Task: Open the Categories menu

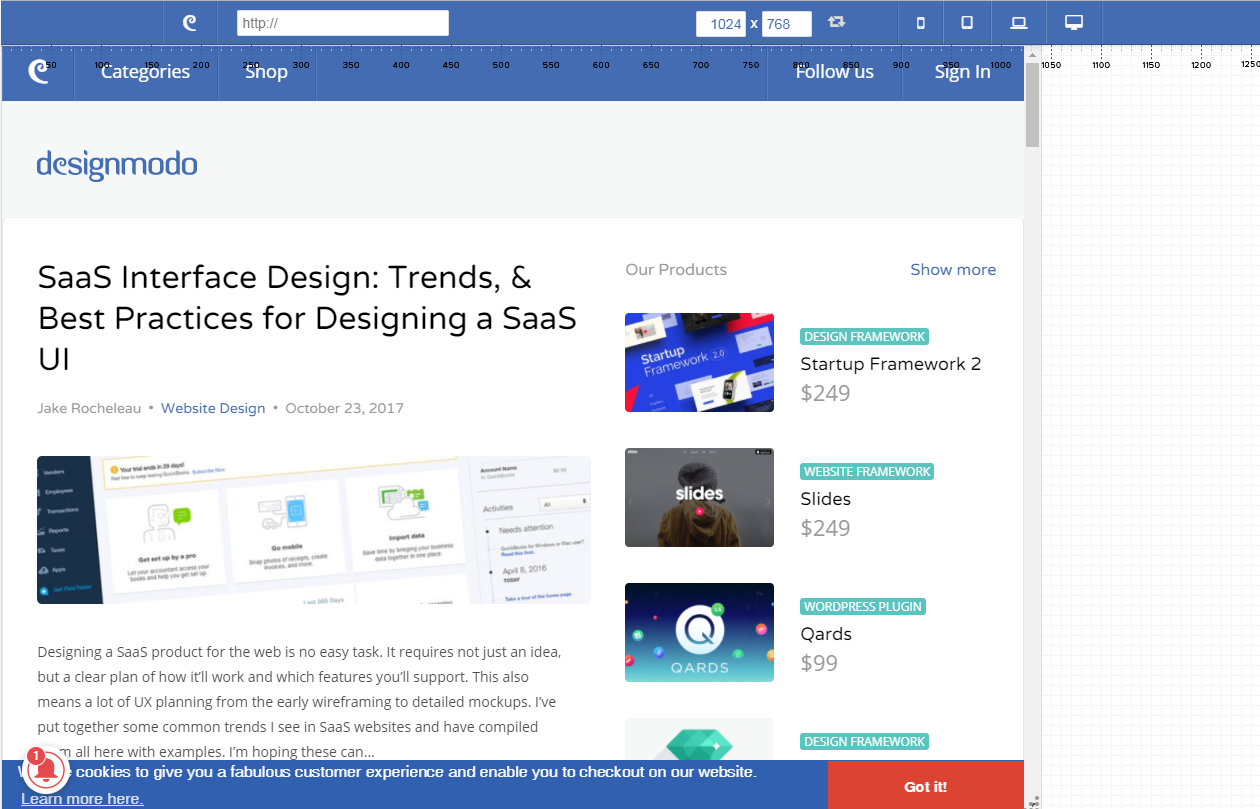Action: pyautogui.click(x=146, y=72)
